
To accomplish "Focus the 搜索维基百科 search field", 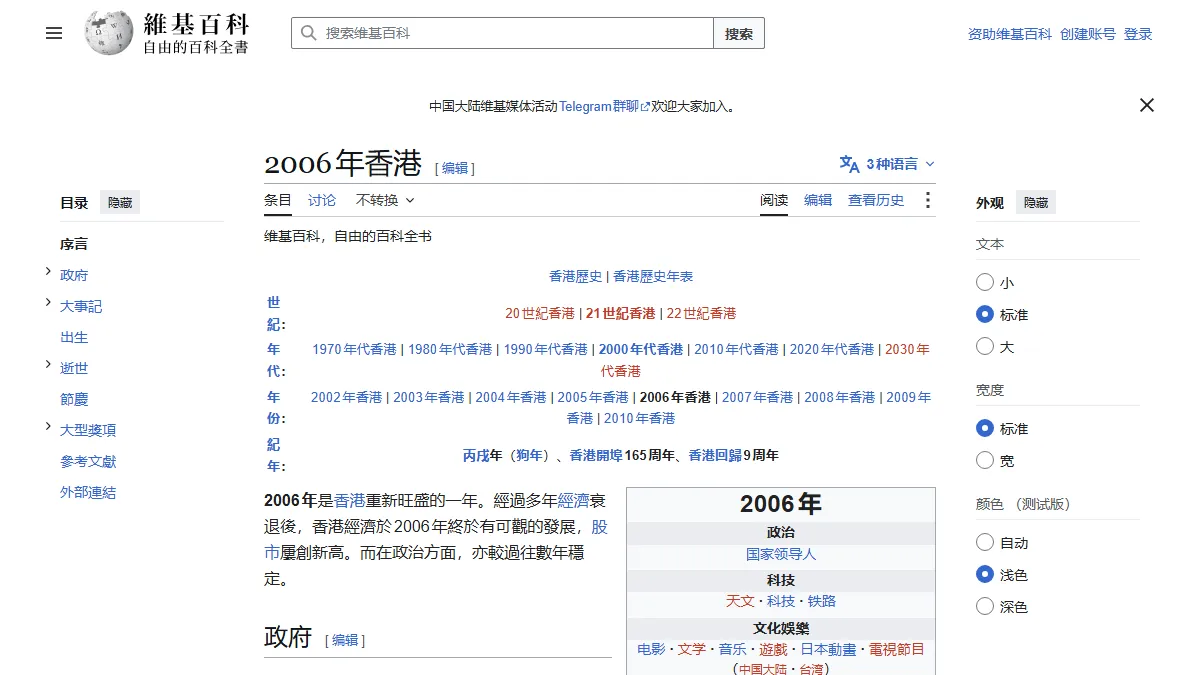I will click(x=502, y=33).
